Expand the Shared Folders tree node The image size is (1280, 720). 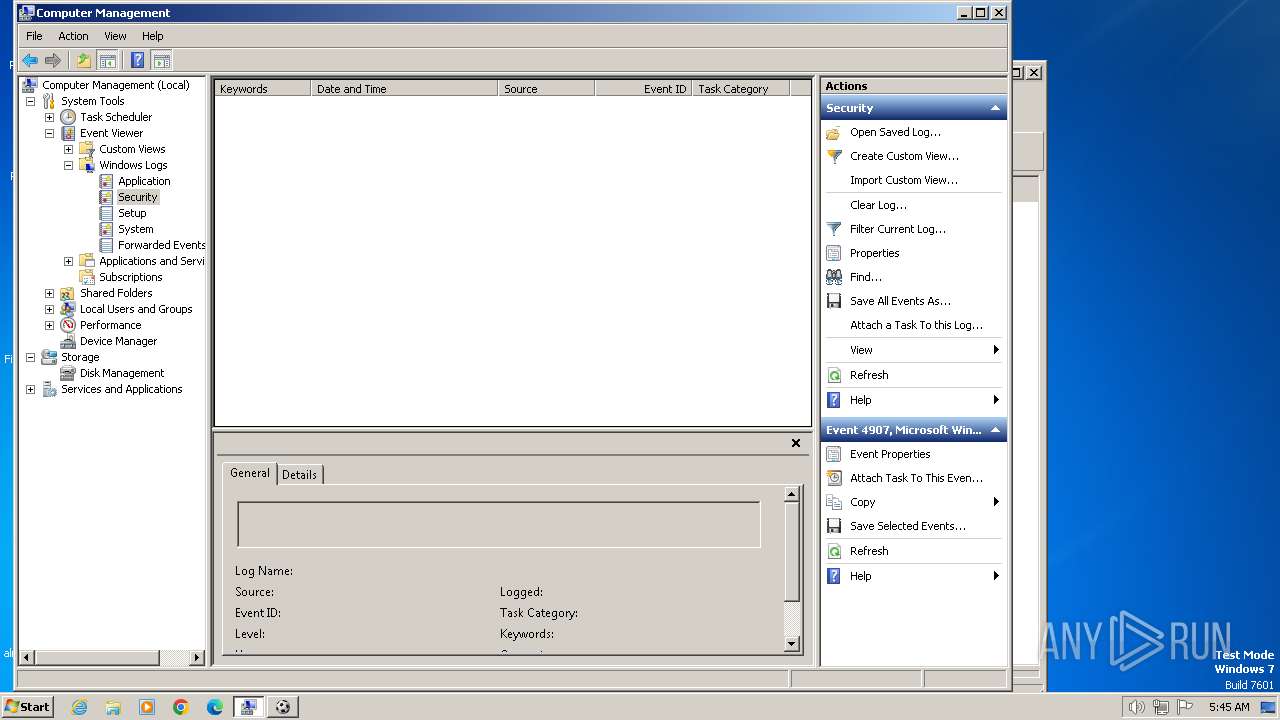pyautogui.click(x=49, y=293)
